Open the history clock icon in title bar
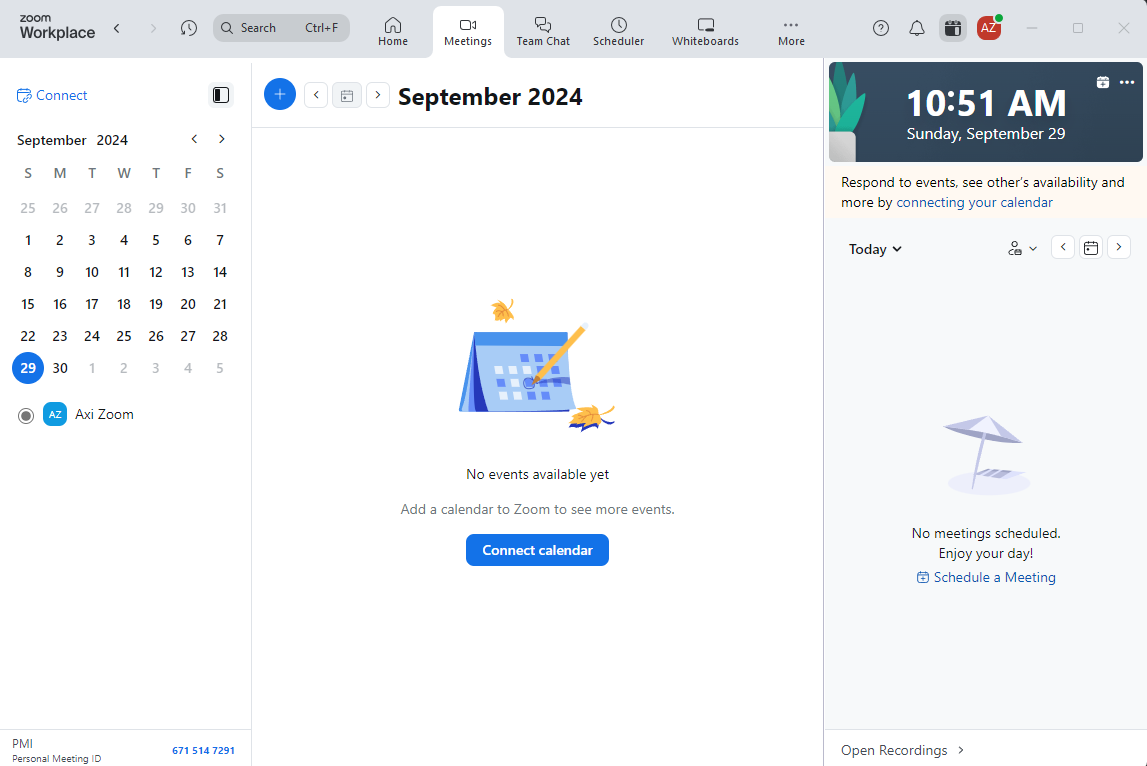The width and height of the screenshot is (1147, 766). [x=189, y=28]
